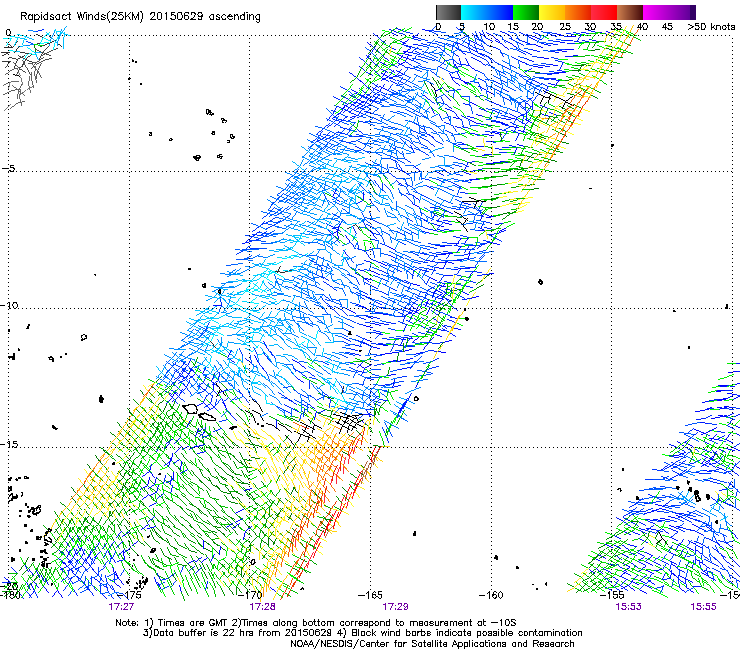Click the yellow 20–25 knots color segment

point(552,12)
